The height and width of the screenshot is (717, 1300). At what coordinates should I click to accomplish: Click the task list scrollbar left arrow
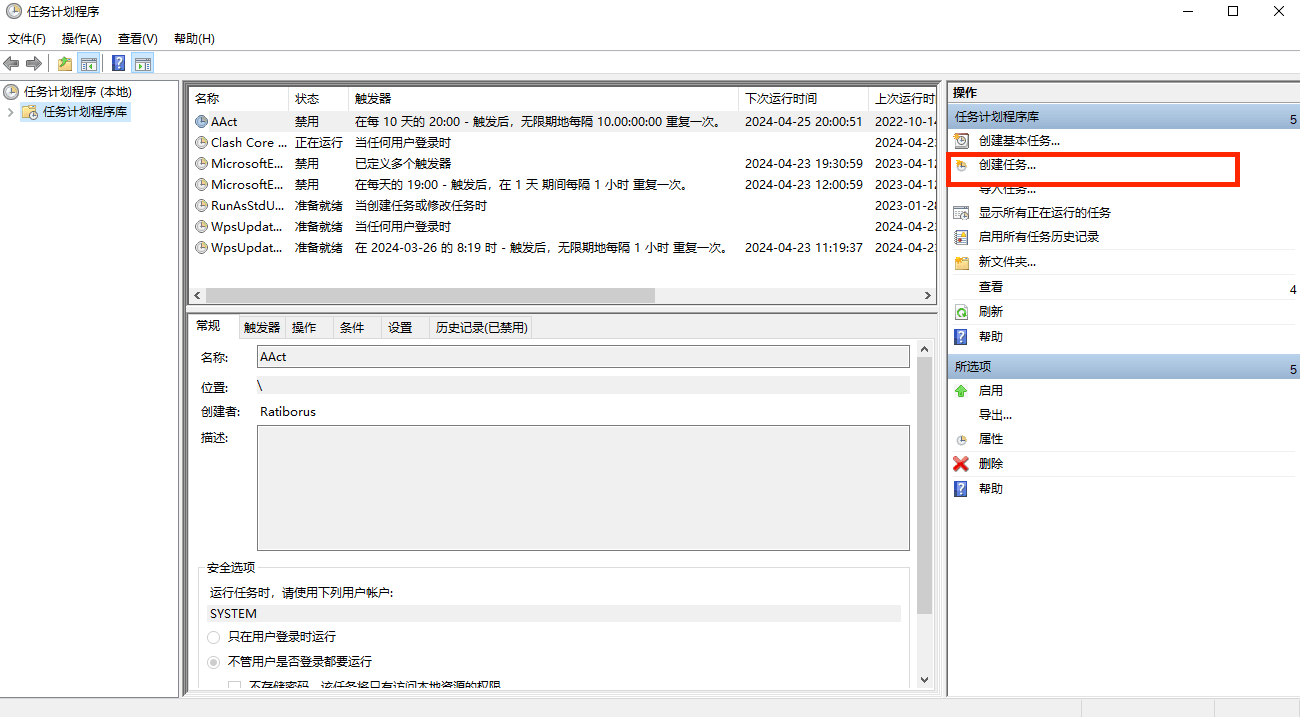pyautogui.click(x=197, y=296)
